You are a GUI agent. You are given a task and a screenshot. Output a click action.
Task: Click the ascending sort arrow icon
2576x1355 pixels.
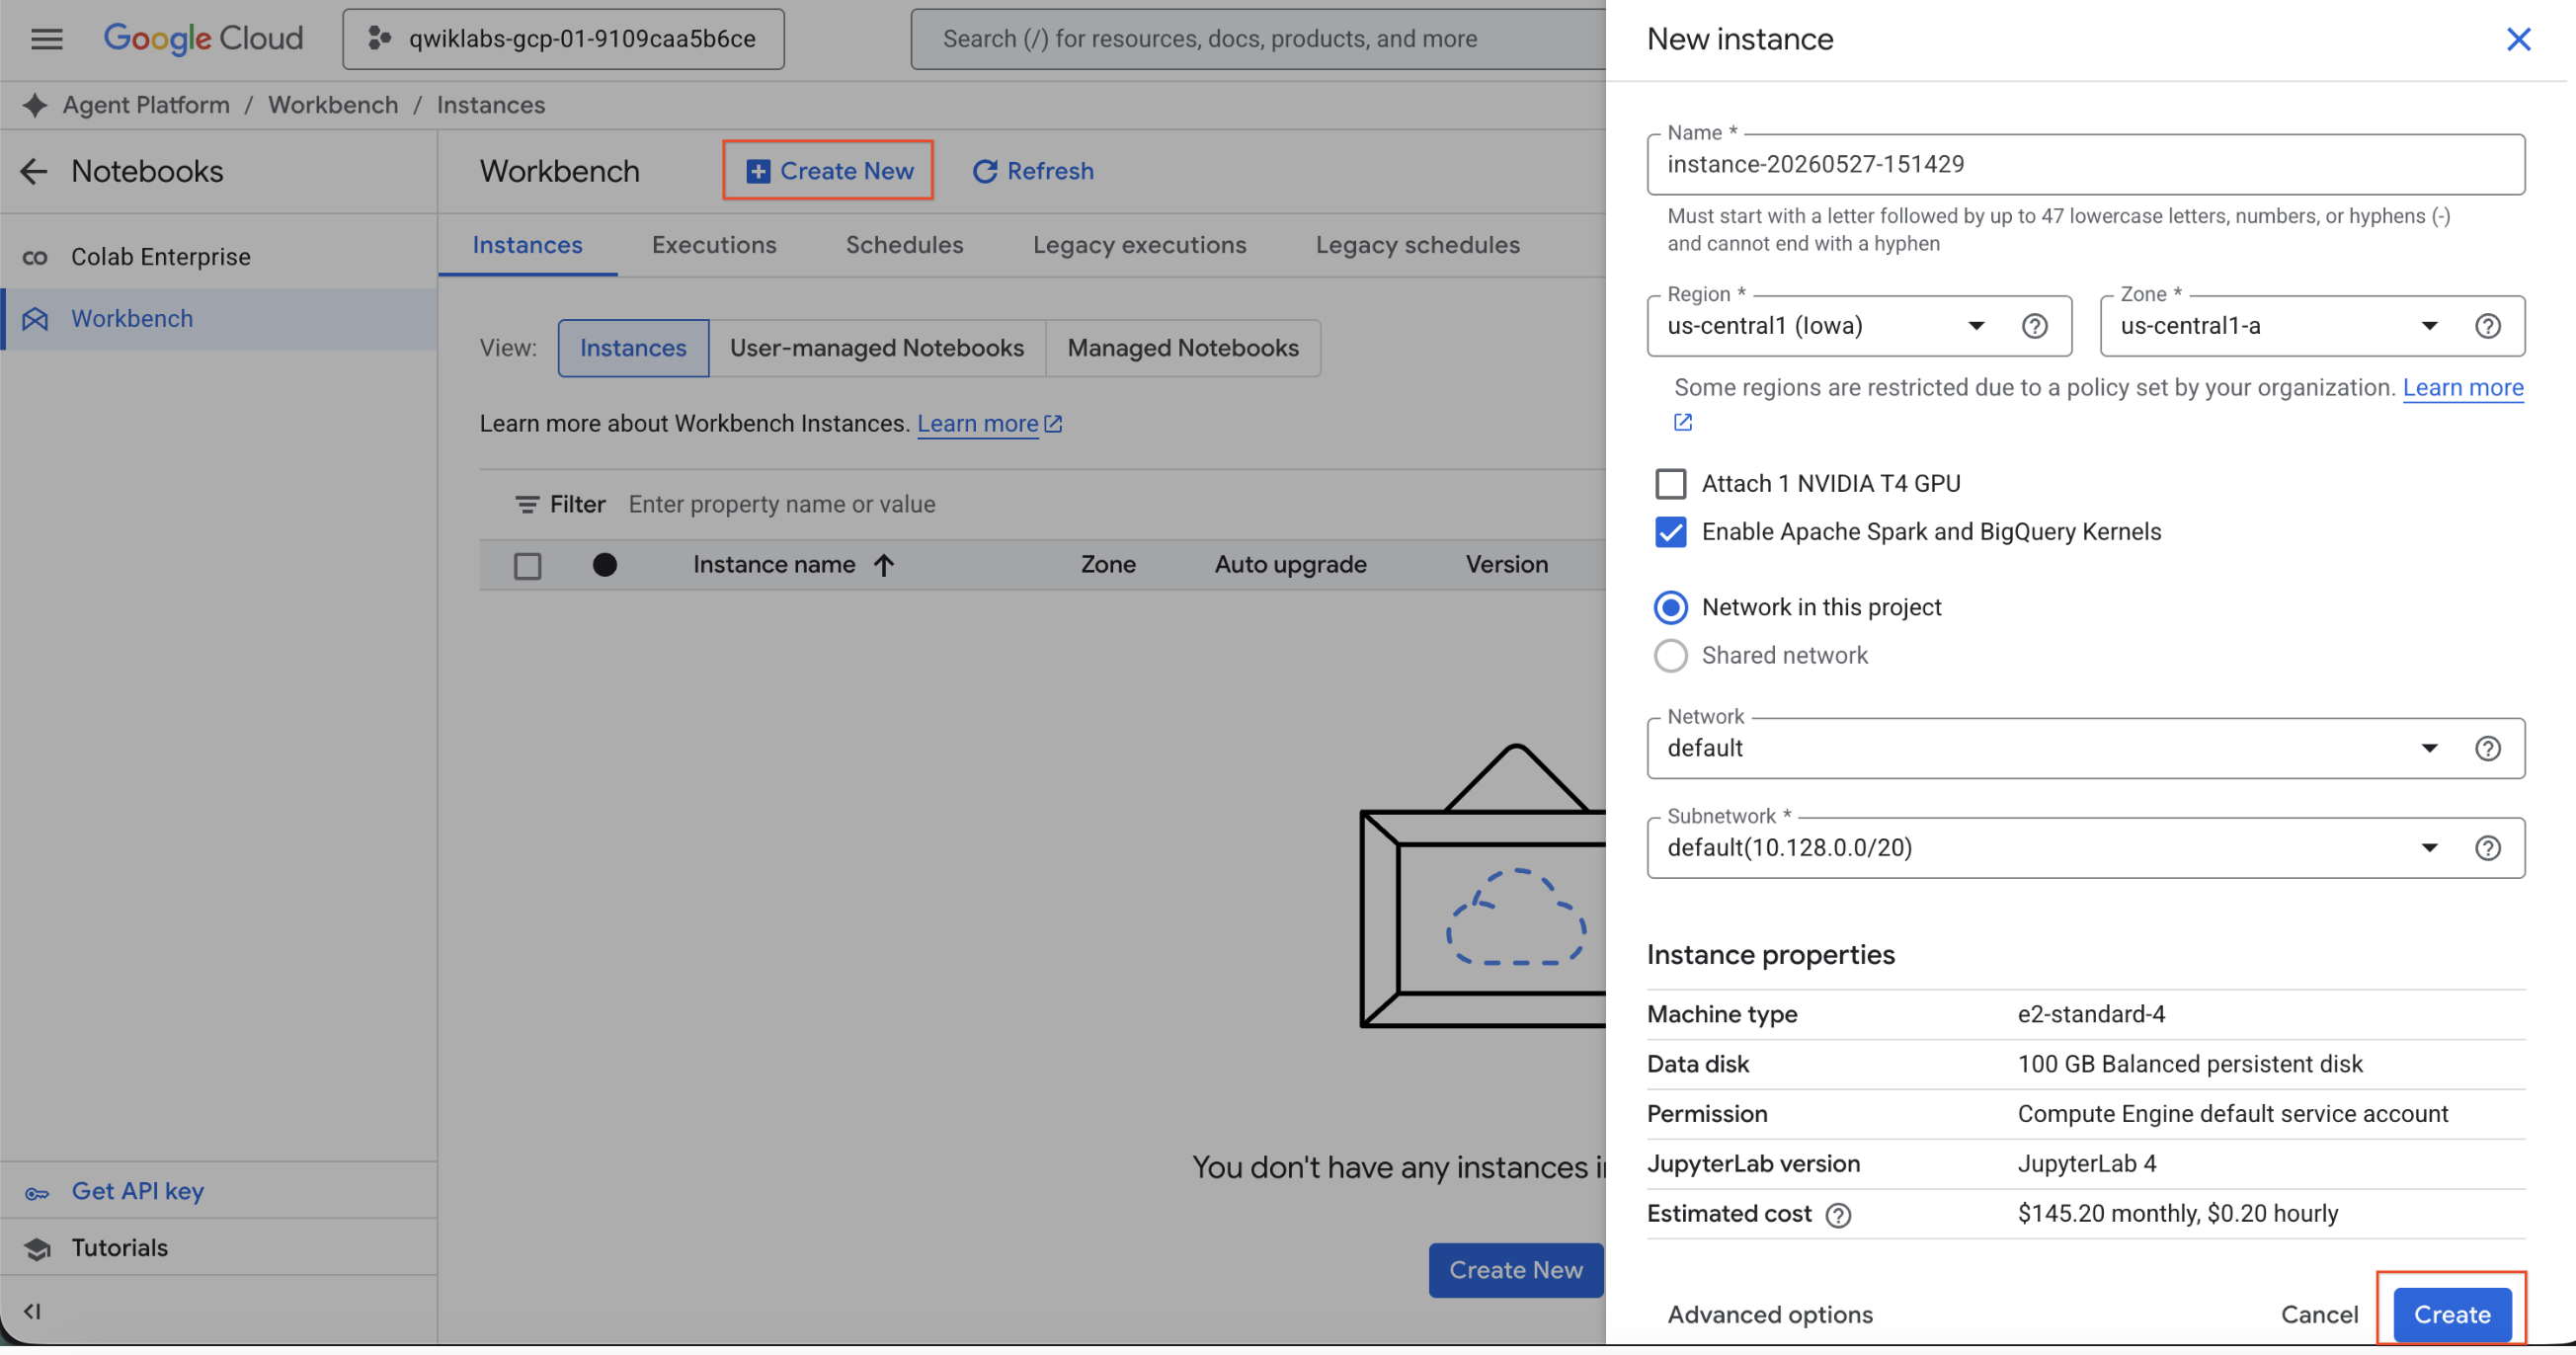click(883, 566)
